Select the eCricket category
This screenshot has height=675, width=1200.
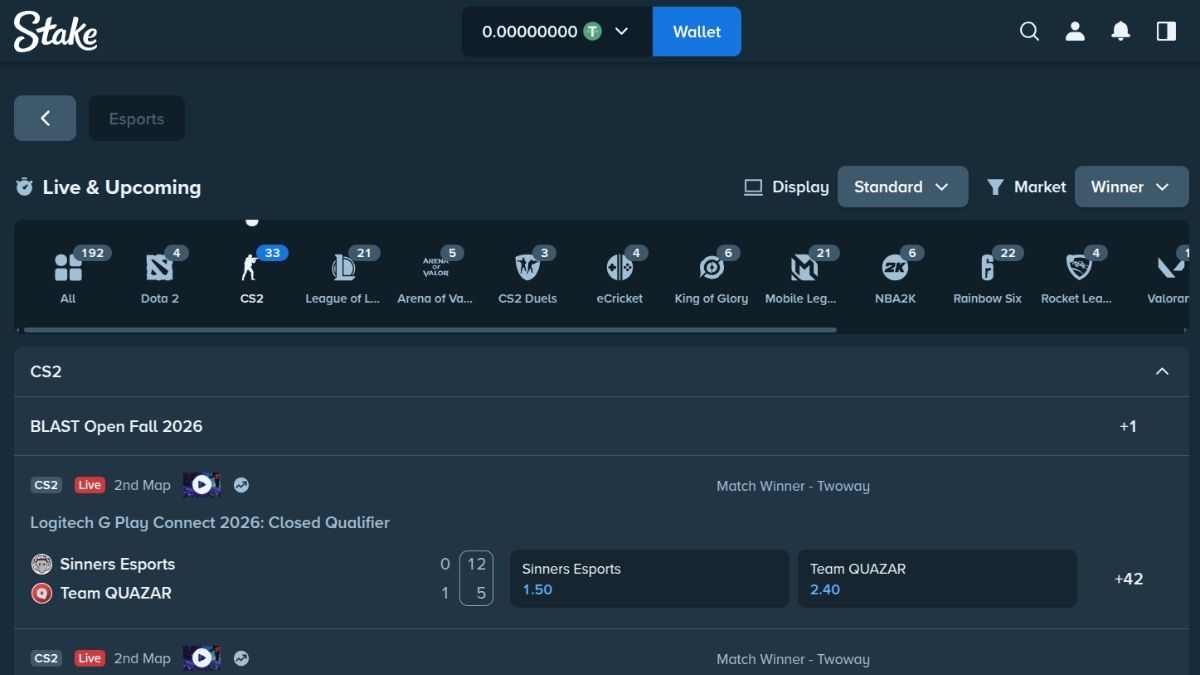pos(619,276)
